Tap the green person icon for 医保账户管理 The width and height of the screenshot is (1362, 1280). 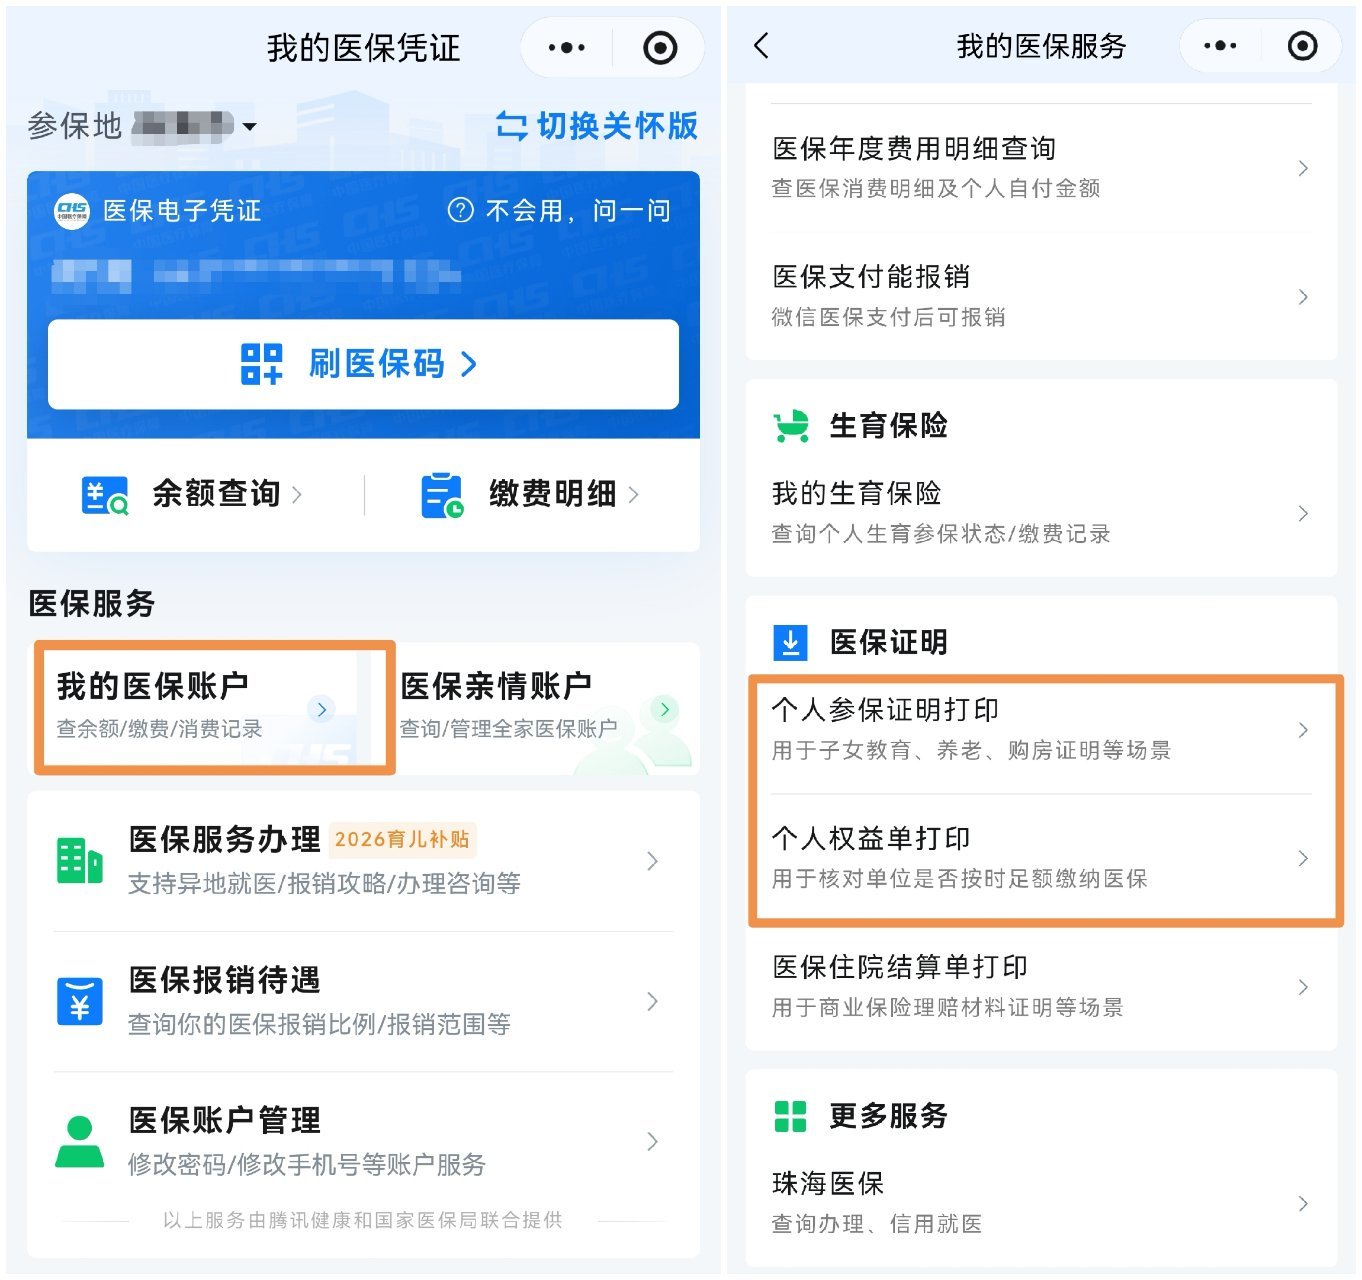[80, 1142]
